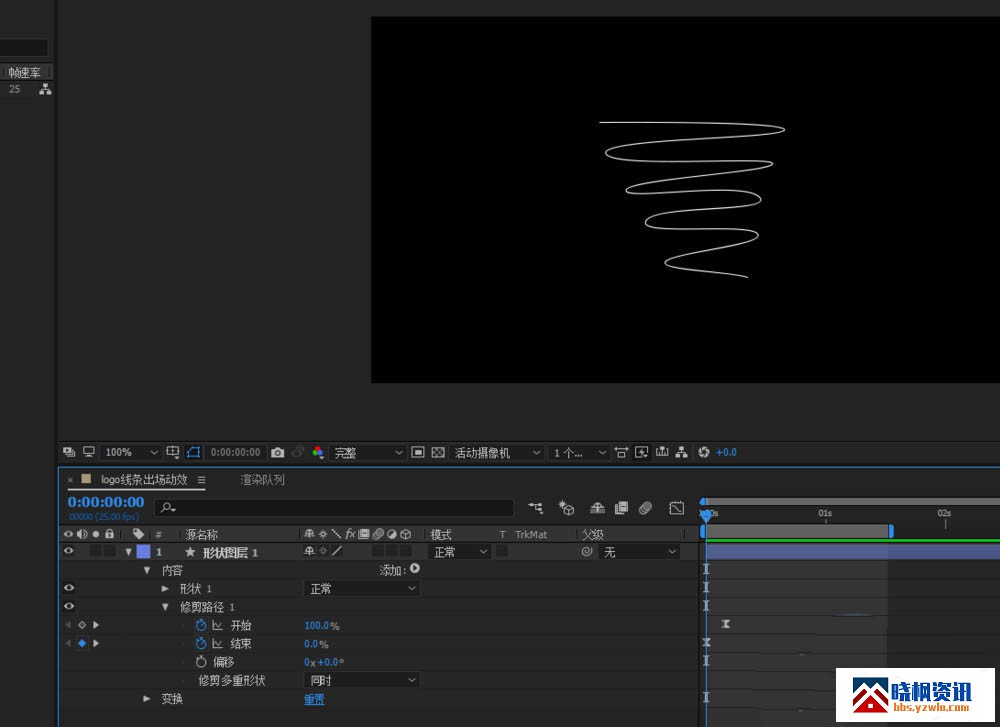Screen dimensions: 1000x727
Task: Toggle the 结束 stopwatch icon
Action: click(x=201, y=643)
